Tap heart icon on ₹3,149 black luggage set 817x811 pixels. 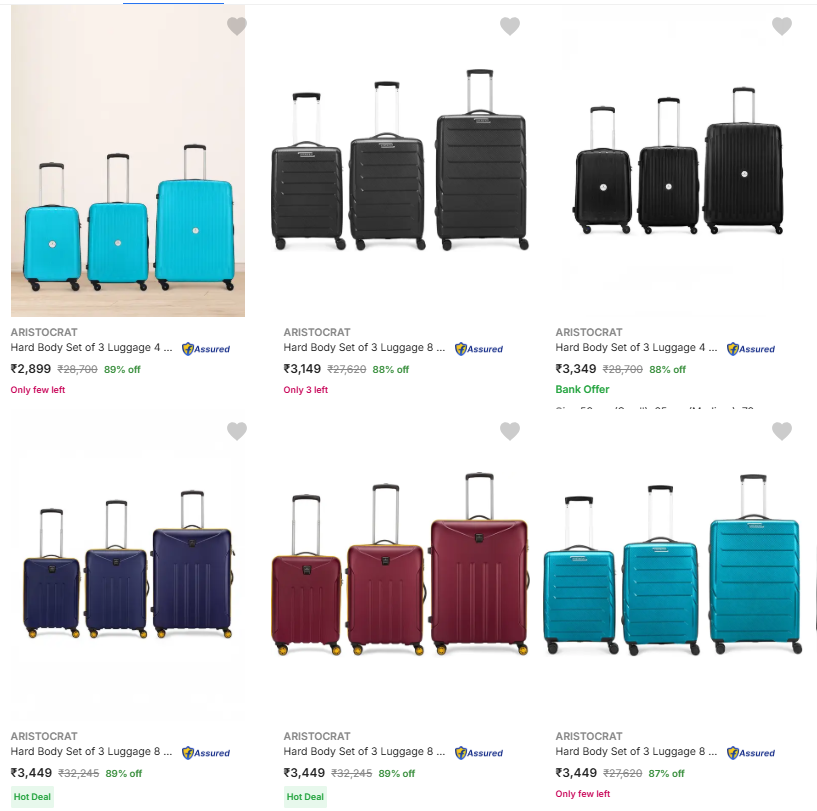(510, 27)
